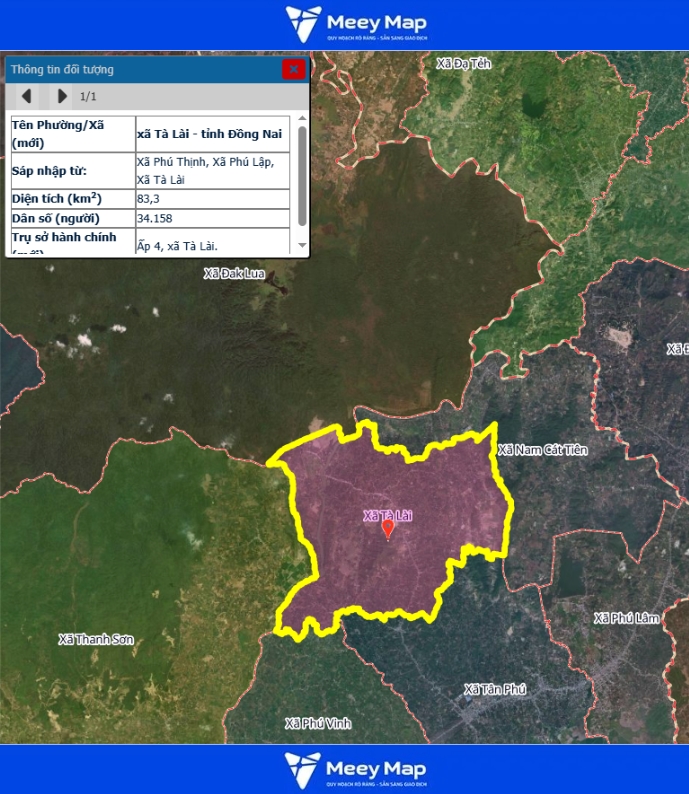The width and height of the screenshot is (689, 794).
Task: Click the Meey Map logo in top header
Action: (355, 24)
